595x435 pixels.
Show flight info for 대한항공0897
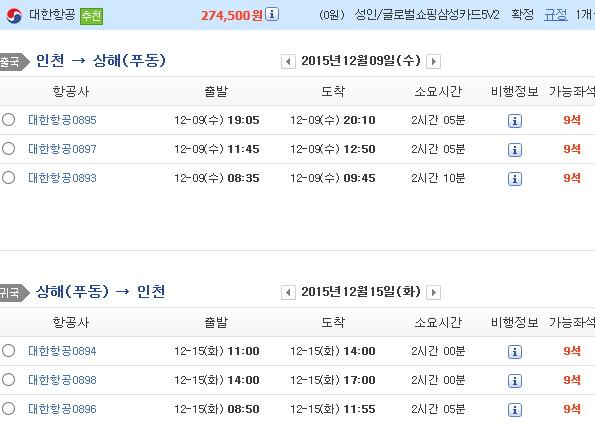pos(515,150)
